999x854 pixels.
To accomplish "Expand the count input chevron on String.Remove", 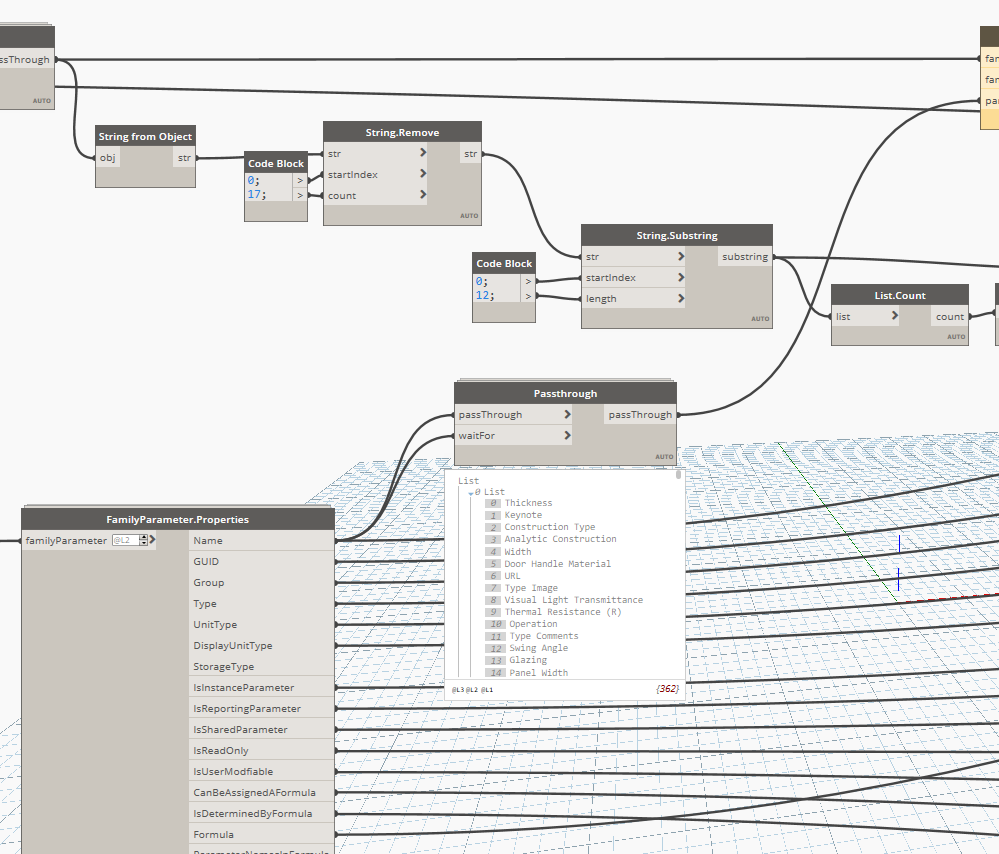I will point(422,195).
